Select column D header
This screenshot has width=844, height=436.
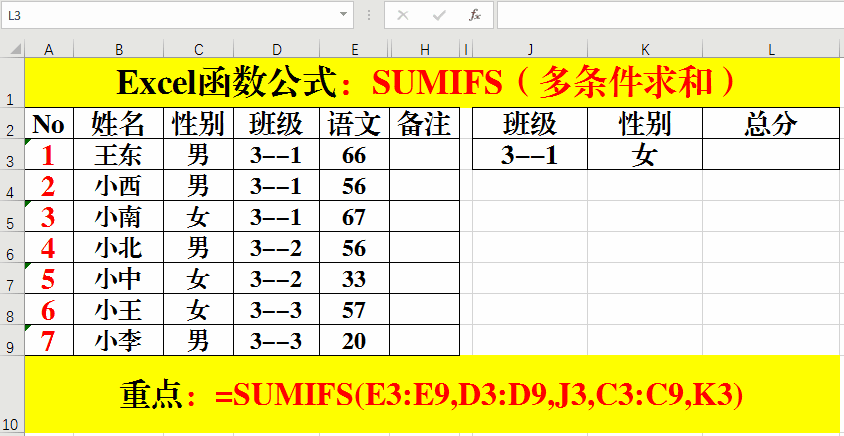[277, 50]
